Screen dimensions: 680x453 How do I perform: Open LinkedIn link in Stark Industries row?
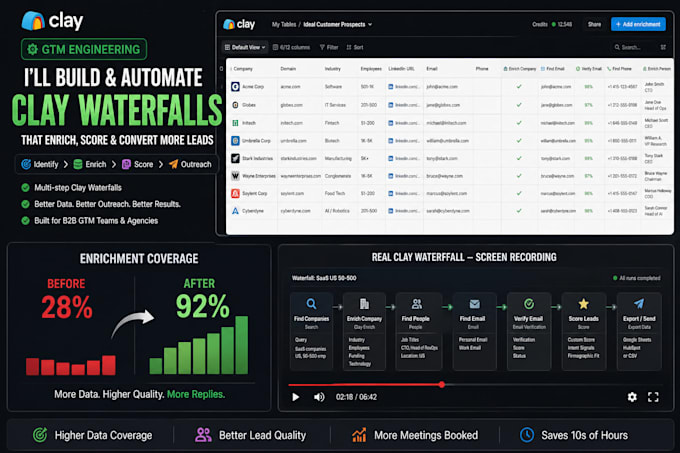coord(403,158)
